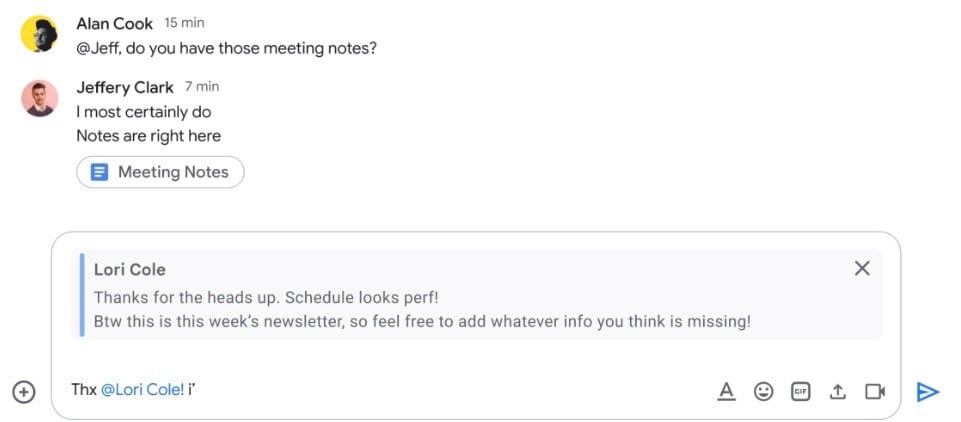Click the Jeffery Clark sender name
The width and height of the screenshot is (961, 422).
point(124,87)
